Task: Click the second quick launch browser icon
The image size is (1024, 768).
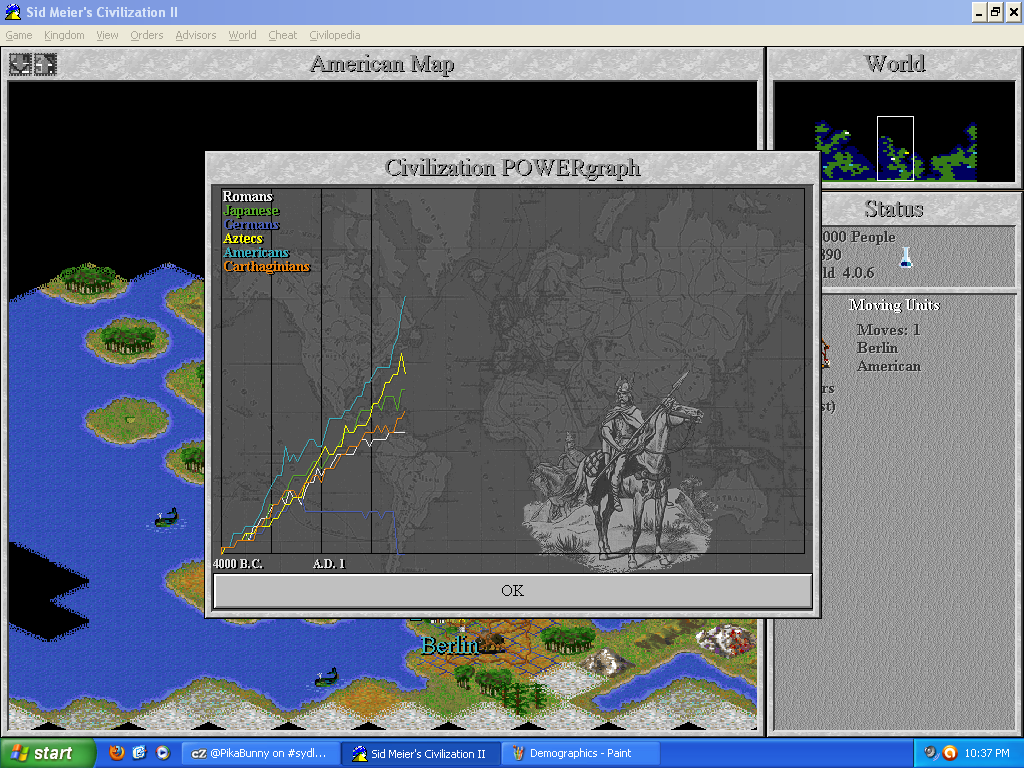Action: 139,753
